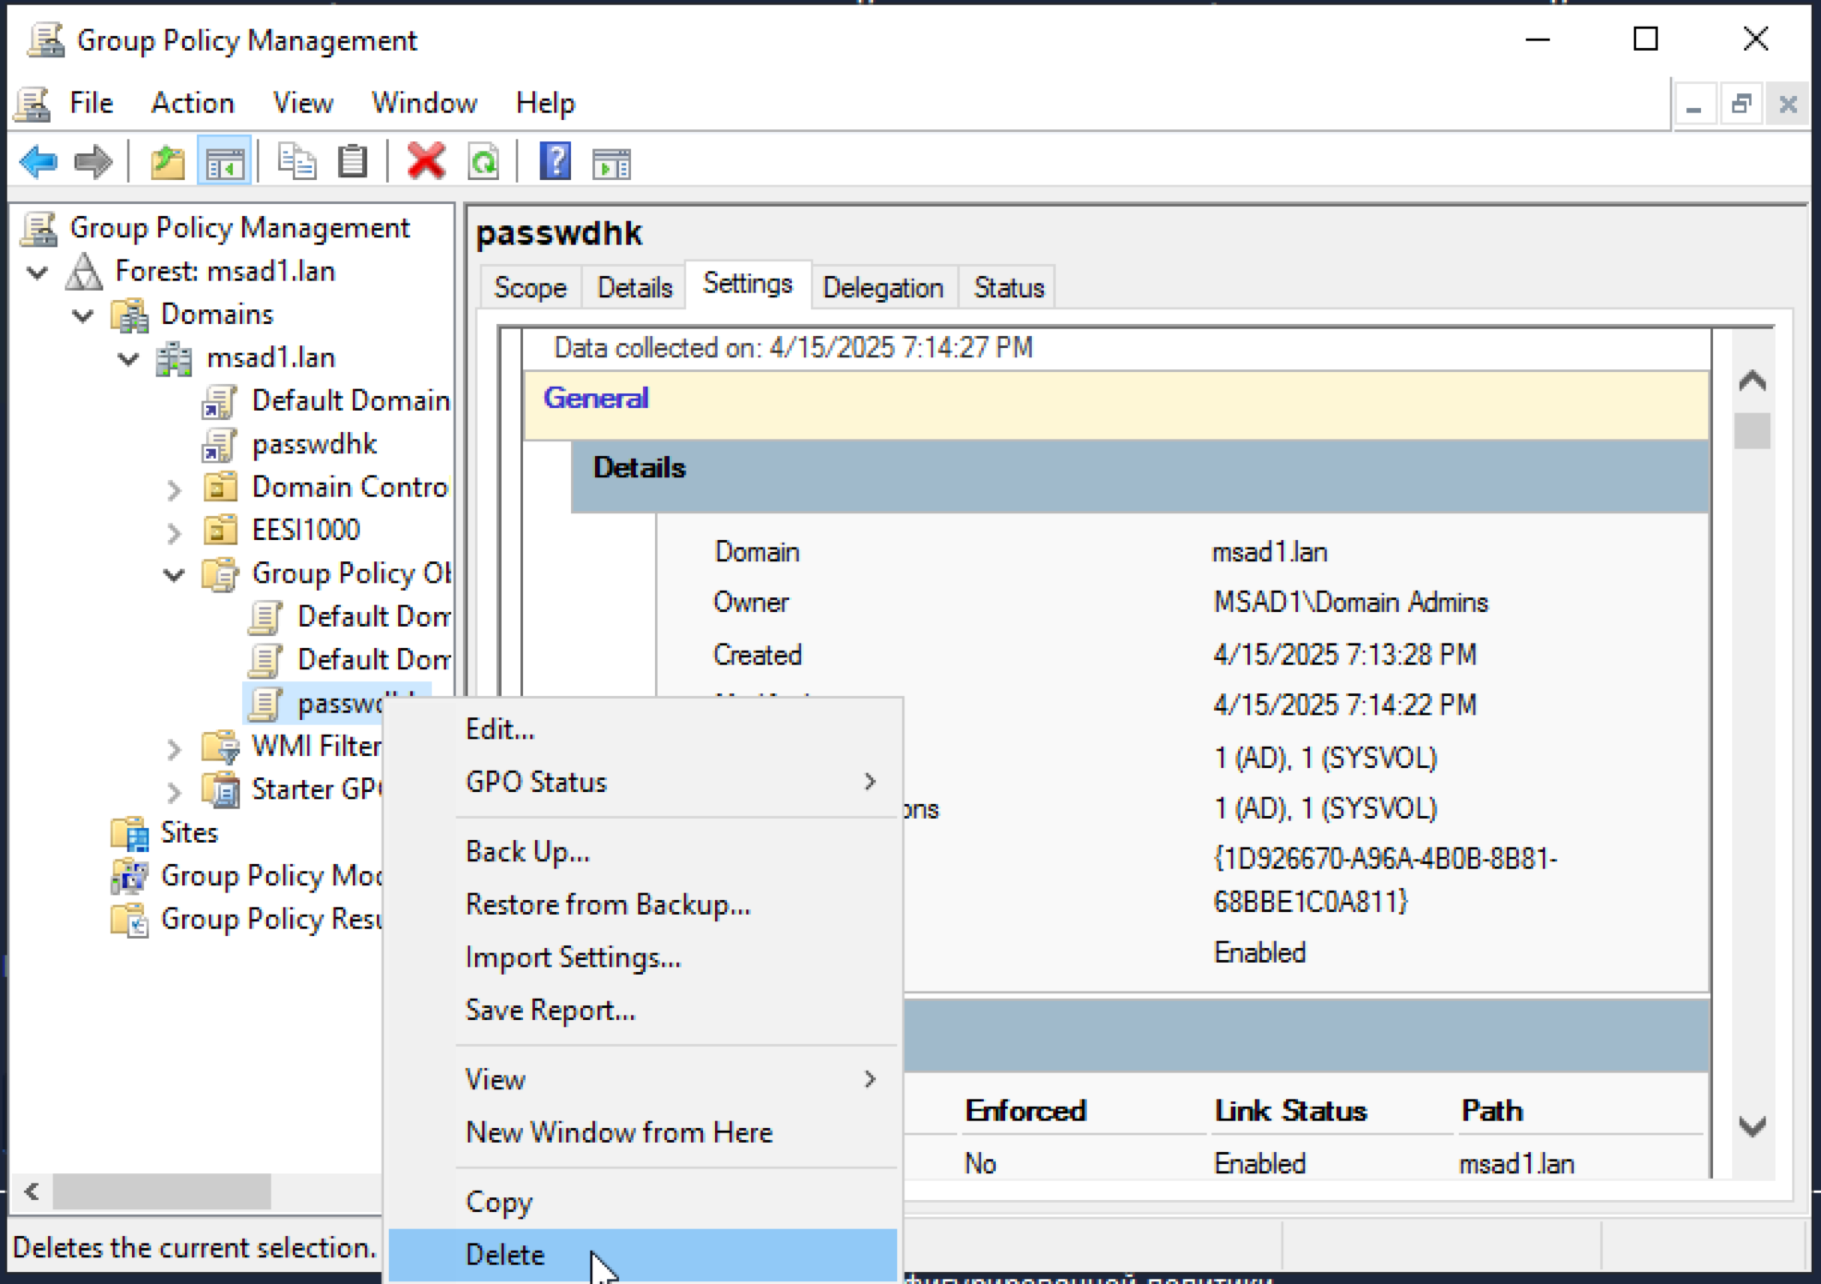Open Help via blue question mark icon
This screenshot has width=1821, height=1284.
[x=555, y=162]
